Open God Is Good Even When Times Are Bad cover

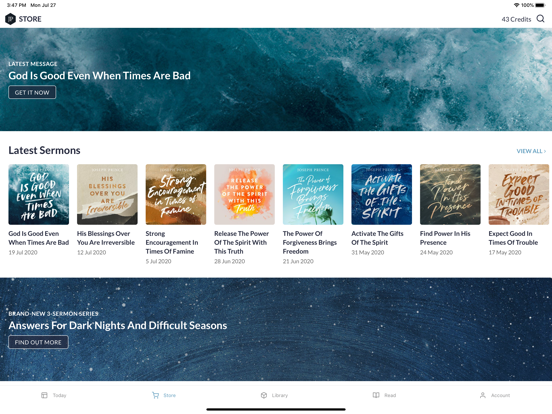39,194
